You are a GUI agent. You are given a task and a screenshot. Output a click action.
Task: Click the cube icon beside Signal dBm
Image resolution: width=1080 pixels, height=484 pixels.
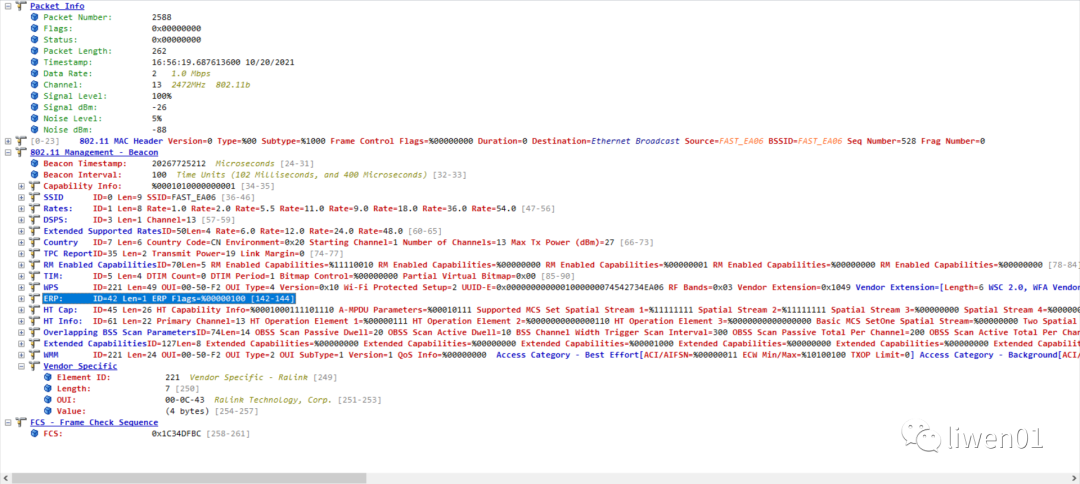pyautogui.click(x=34, y=107)
